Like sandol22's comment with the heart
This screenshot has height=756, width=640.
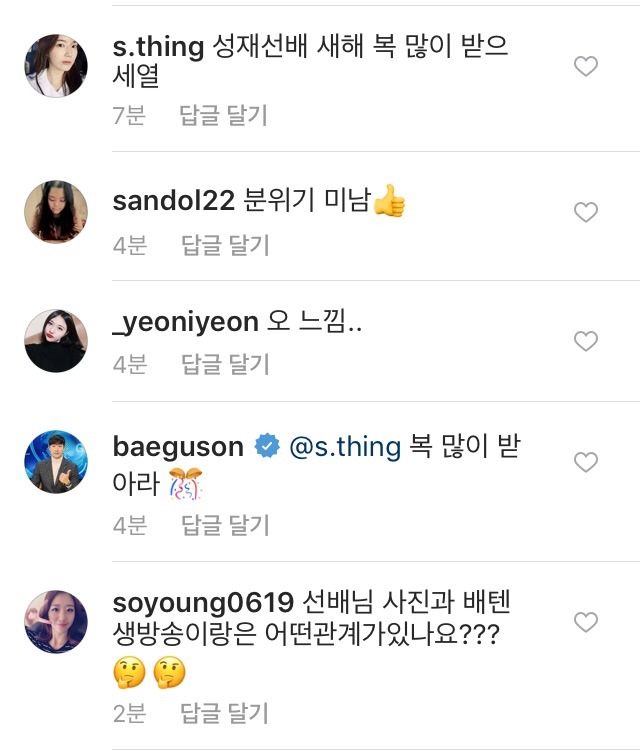pos(585,212)
